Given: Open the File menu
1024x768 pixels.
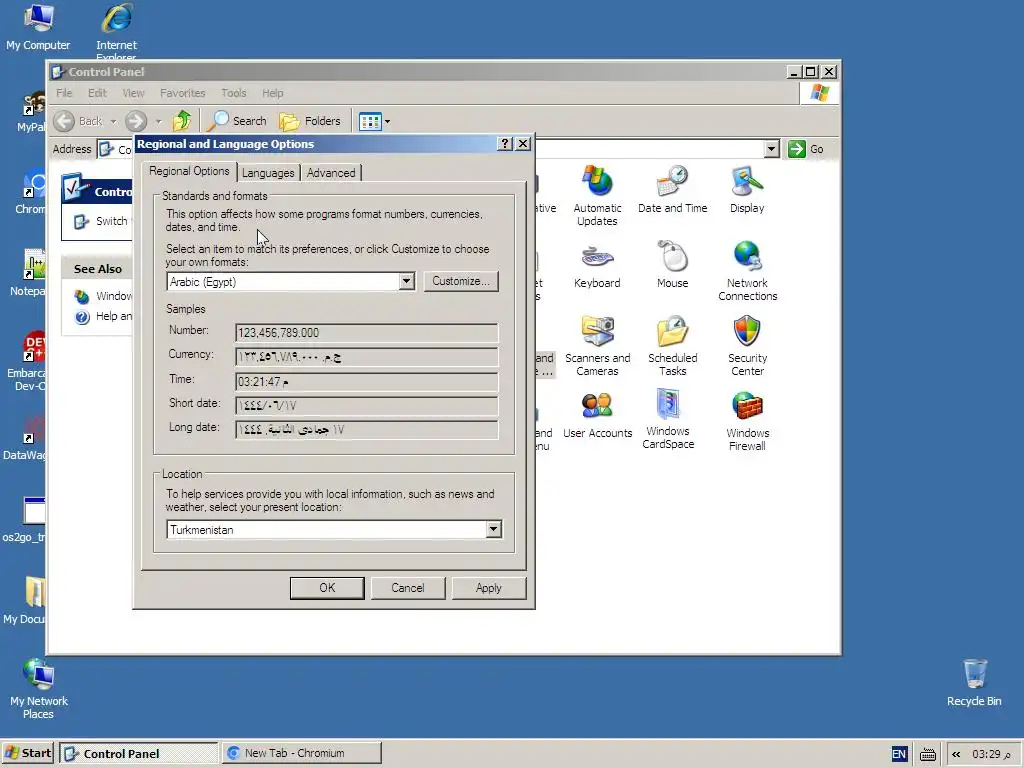Looking at the screenshot, I should point(64,93).
